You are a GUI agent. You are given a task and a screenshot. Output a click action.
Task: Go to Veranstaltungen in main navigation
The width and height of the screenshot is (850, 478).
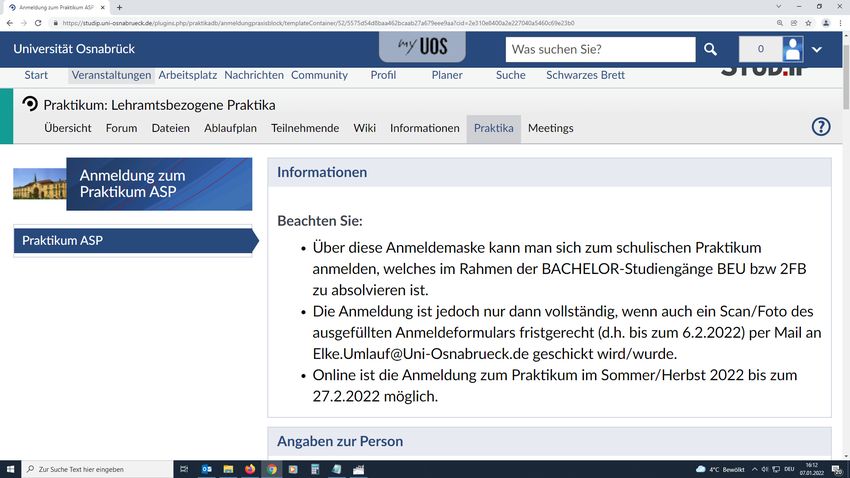[111, 75]
